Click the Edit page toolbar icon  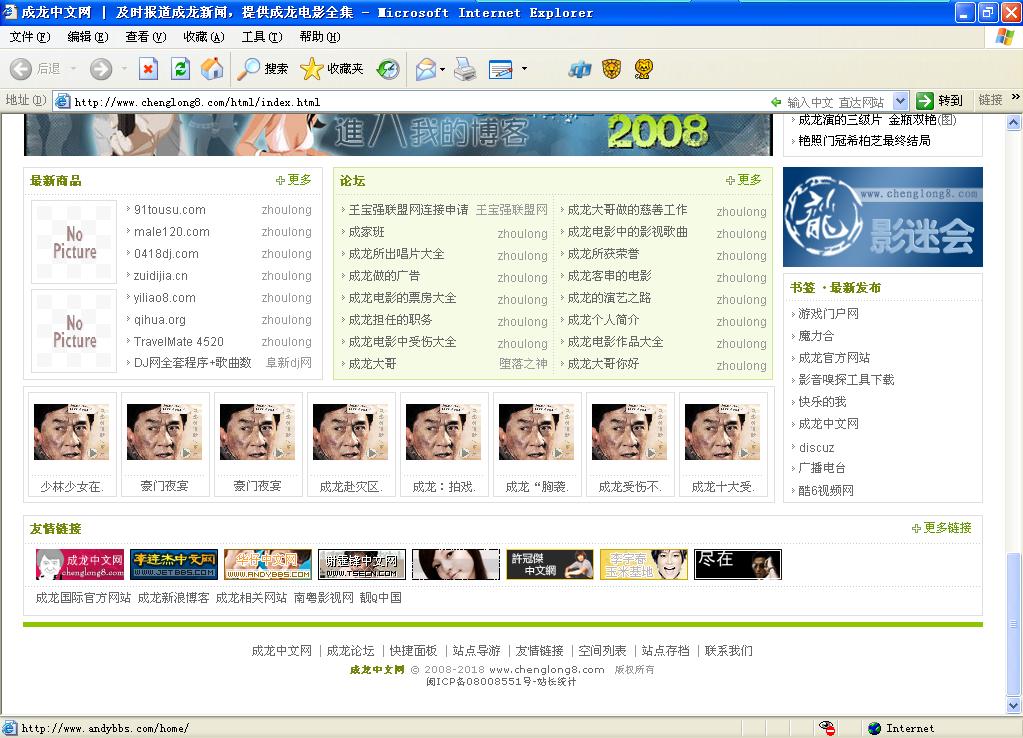500,69
